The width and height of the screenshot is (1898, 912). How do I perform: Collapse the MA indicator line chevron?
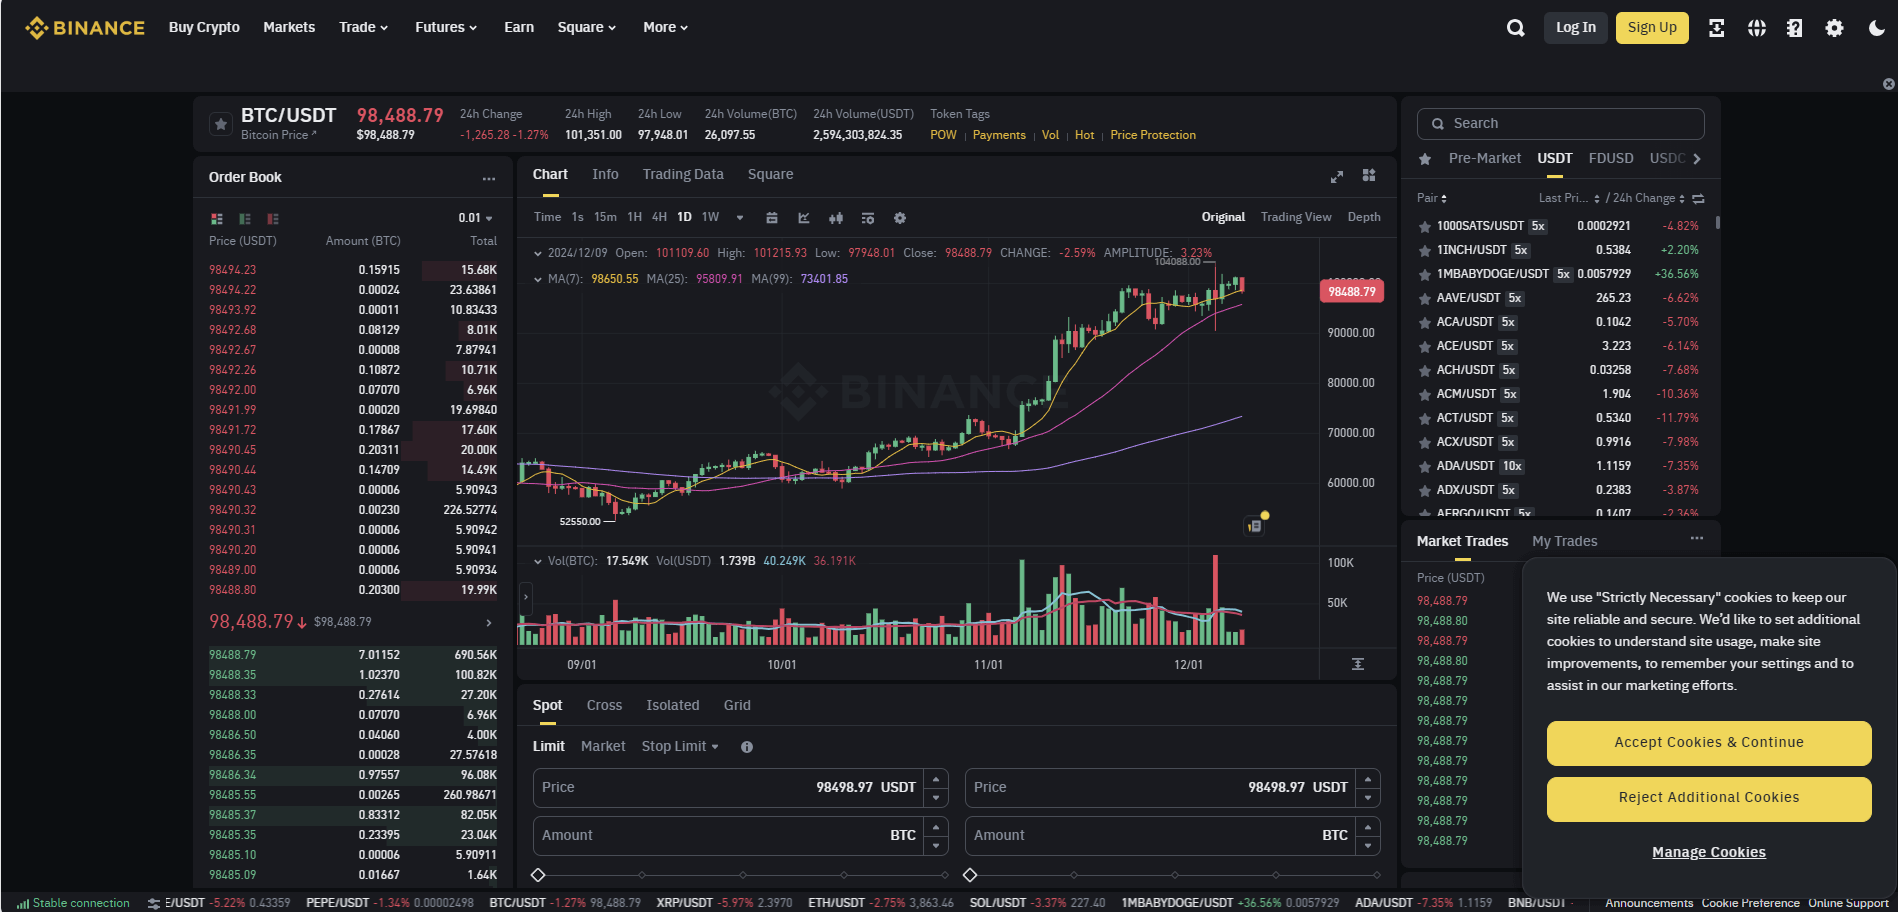538,280
